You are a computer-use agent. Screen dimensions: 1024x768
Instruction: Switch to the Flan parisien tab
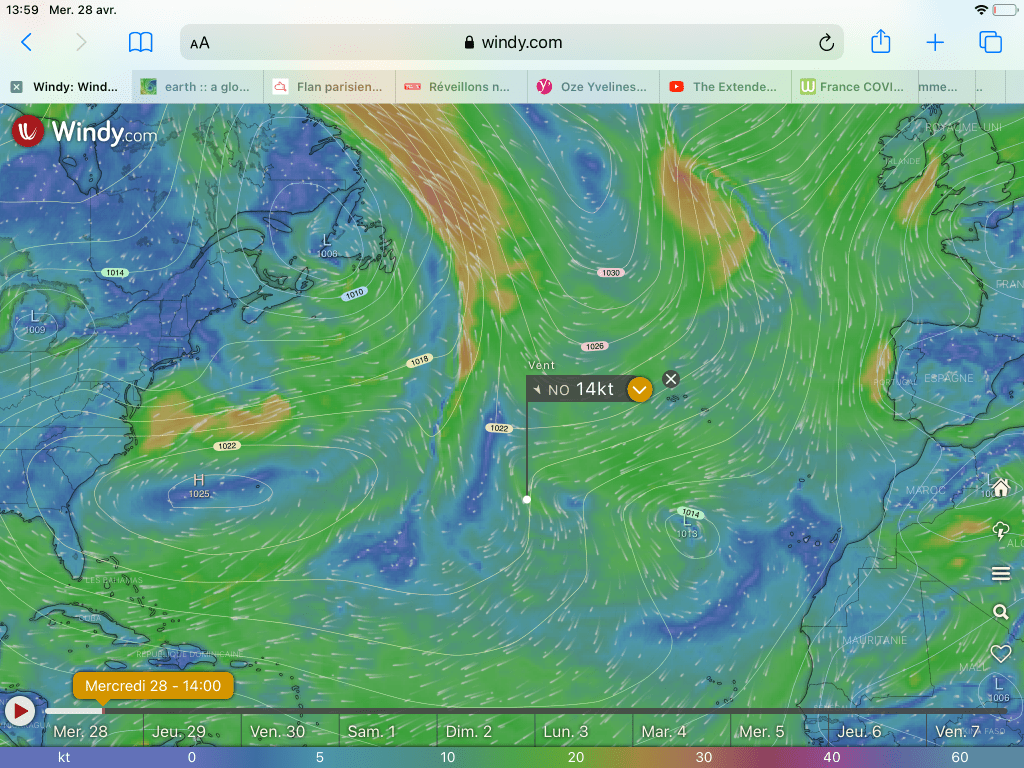point(329,87)
